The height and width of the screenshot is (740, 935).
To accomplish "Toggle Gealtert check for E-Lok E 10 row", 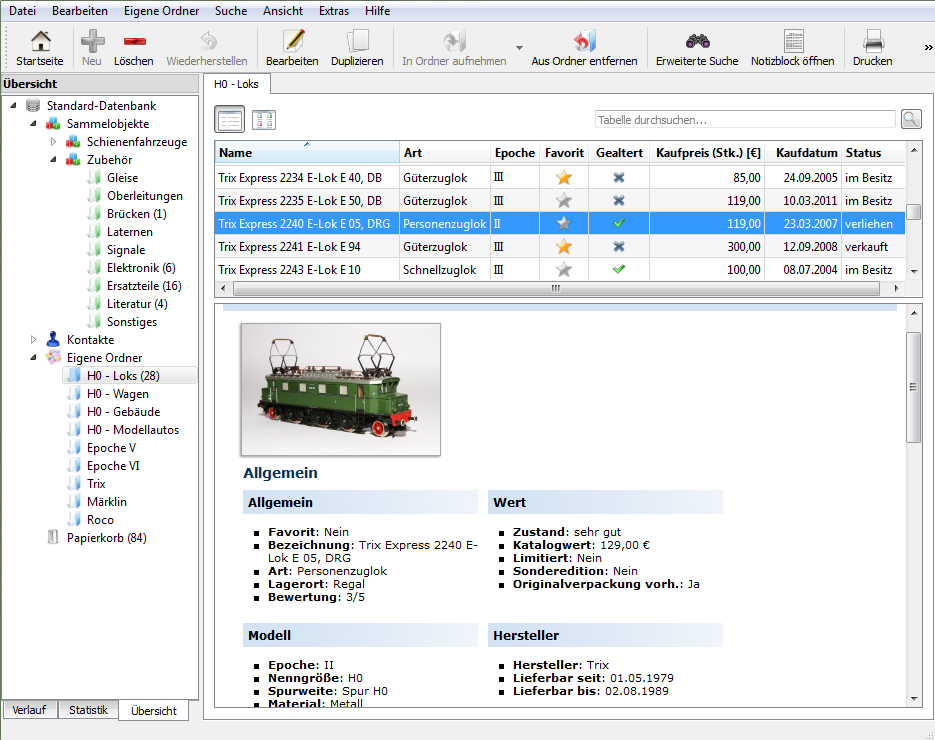I will [x=619, y=269].
